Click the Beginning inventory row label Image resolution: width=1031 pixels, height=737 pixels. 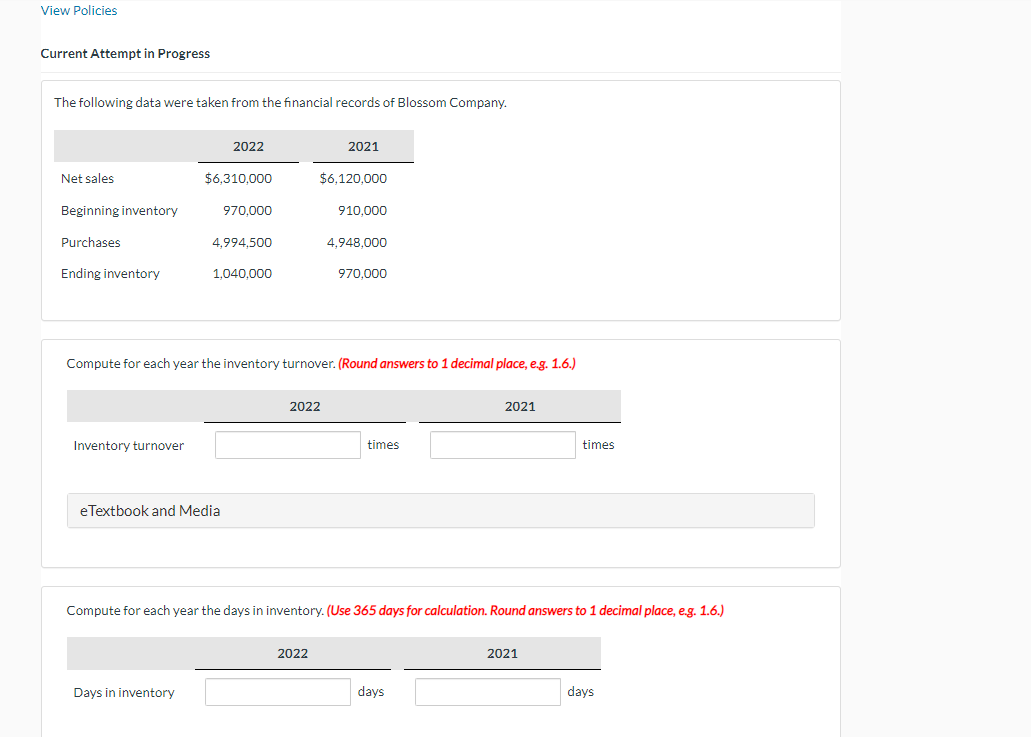[x=119, y=210]
